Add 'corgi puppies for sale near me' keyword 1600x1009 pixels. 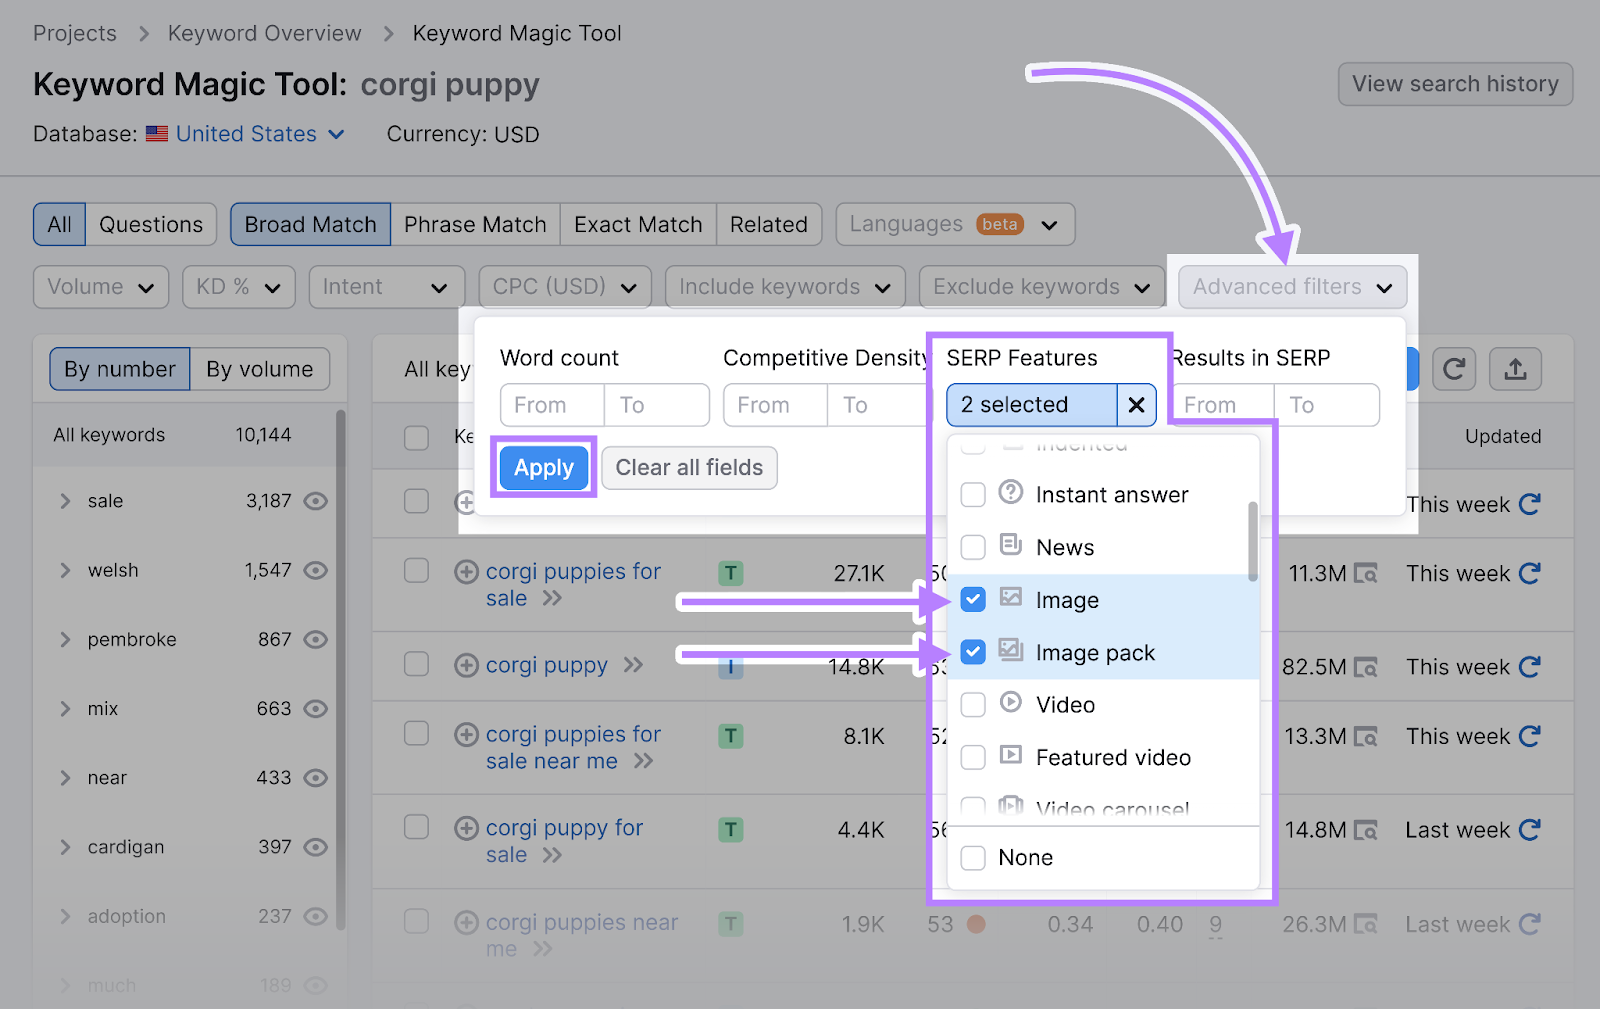(466, 735)
